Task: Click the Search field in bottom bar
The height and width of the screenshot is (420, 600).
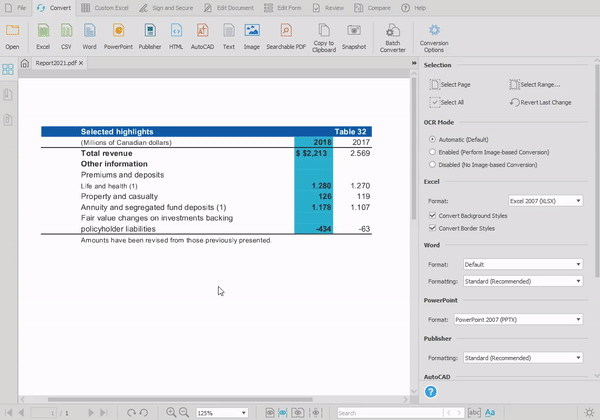Action: (x=390, y=412)
